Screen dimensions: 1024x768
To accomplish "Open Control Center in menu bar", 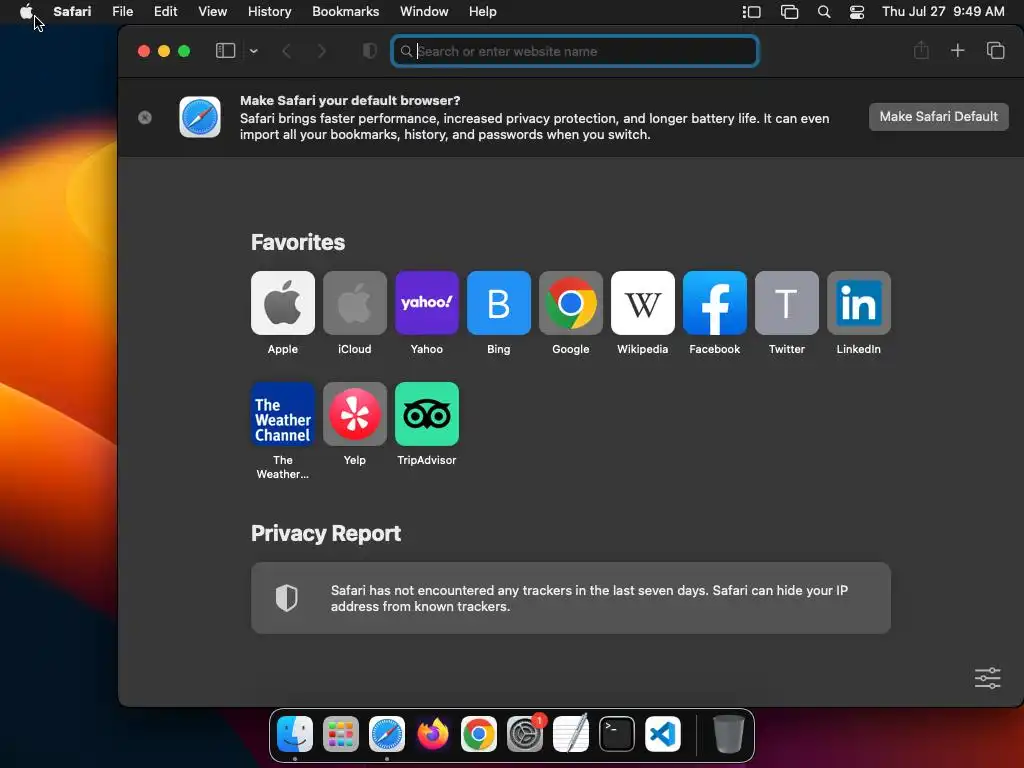I will point(857,12).
